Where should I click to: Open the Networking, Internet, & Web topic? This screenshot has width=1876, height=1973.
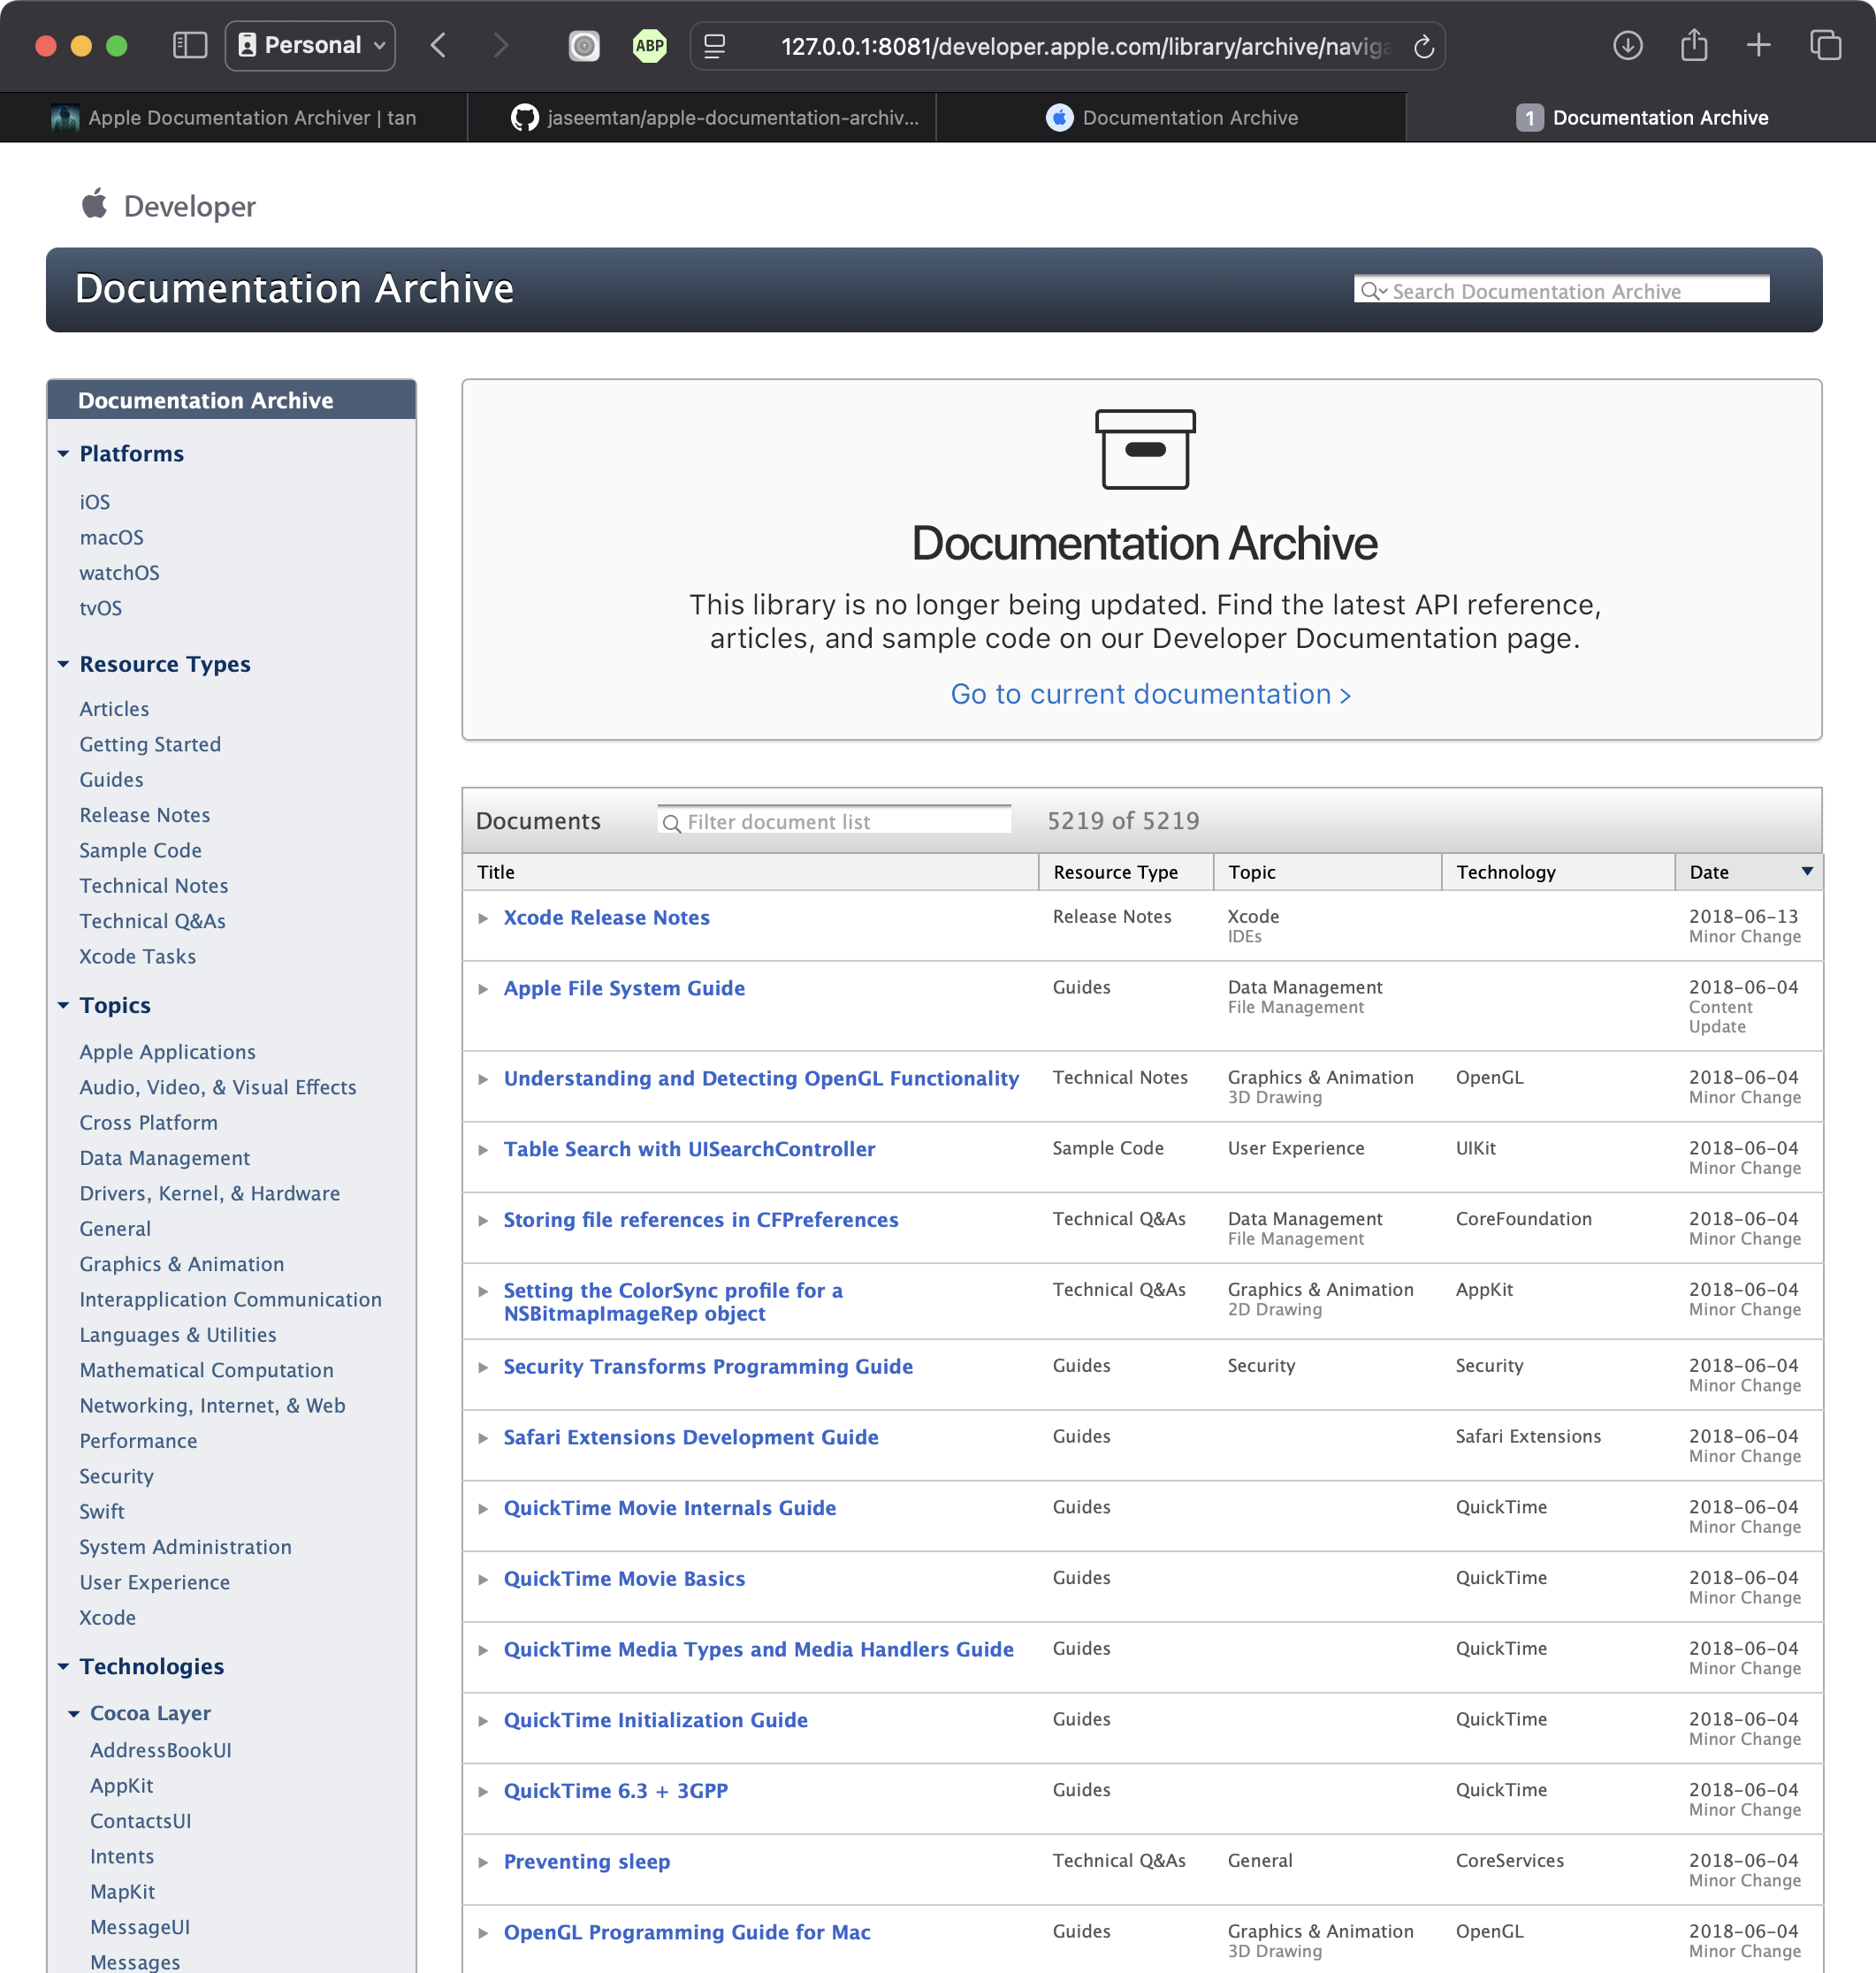[213, 1405]
